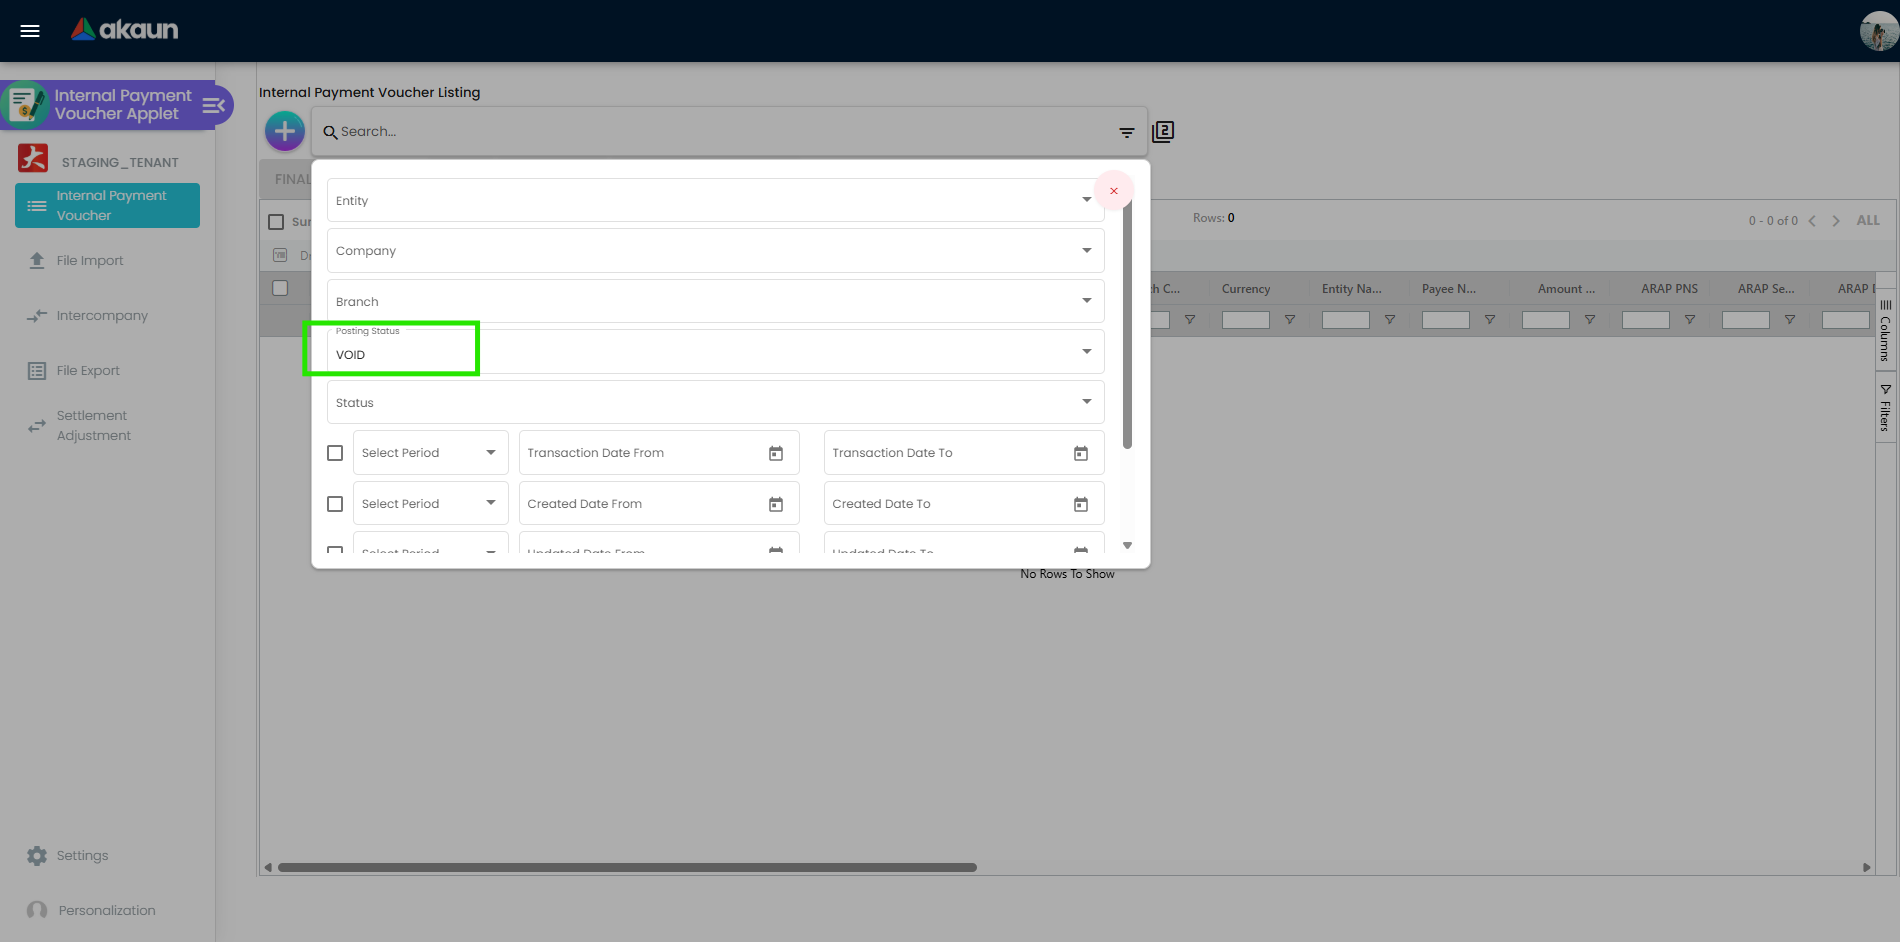Open user profile avatar
Screen dimensions: 1900x942
click(x=1878, y=31)
